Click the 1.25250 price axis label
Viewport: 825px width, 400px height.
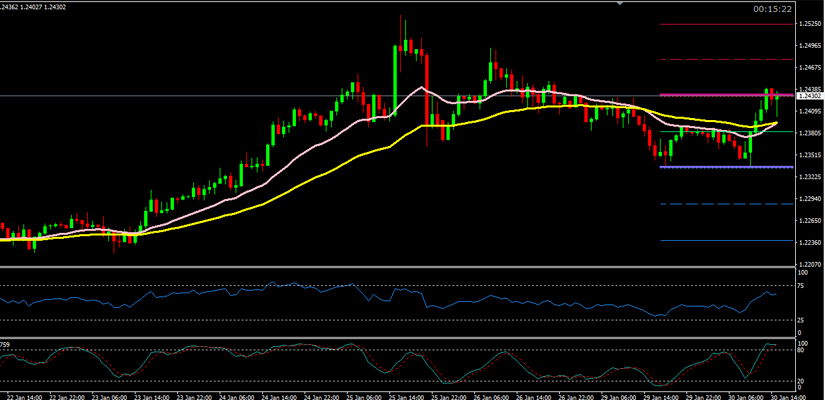(x=809, y=24)
